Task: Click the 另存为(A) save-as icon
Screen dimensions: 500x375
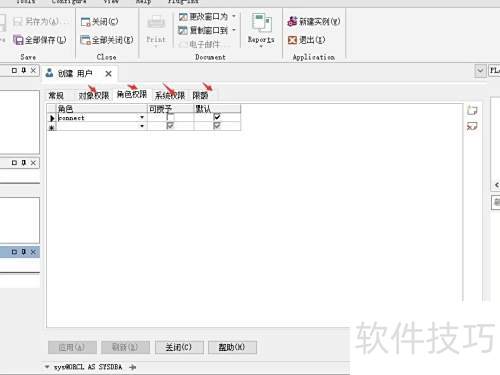Action: [x=17, y=22]
